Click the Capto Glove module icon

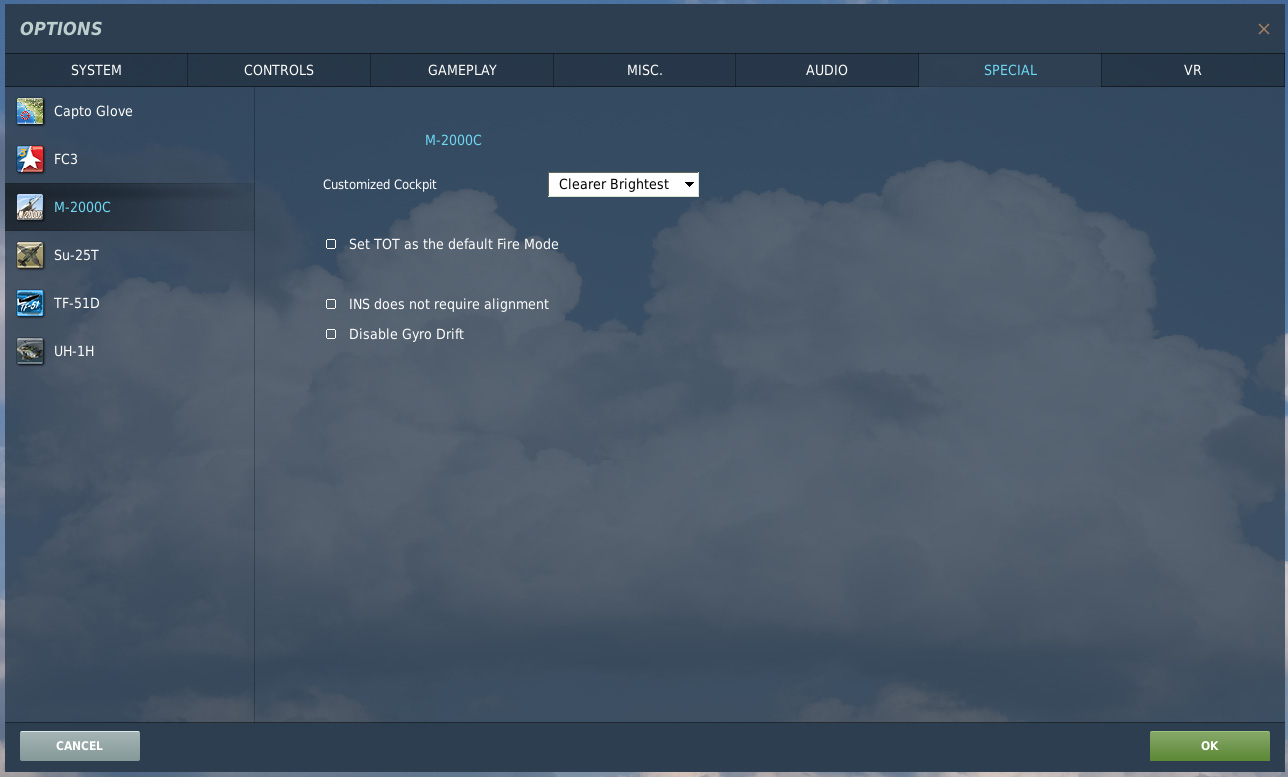(30, 111)
